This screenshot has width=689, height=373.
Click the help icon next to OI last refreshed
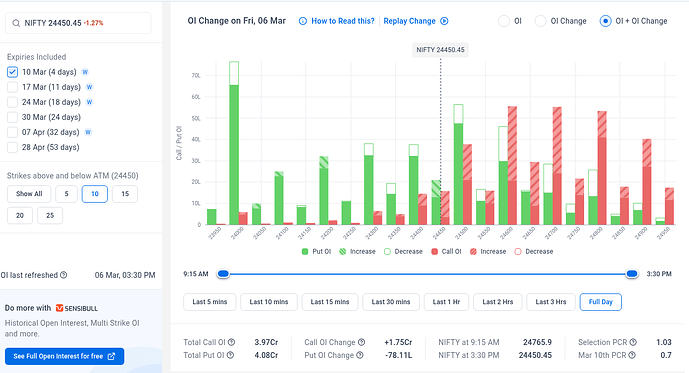pyautogui.click(x=64, y=275)
